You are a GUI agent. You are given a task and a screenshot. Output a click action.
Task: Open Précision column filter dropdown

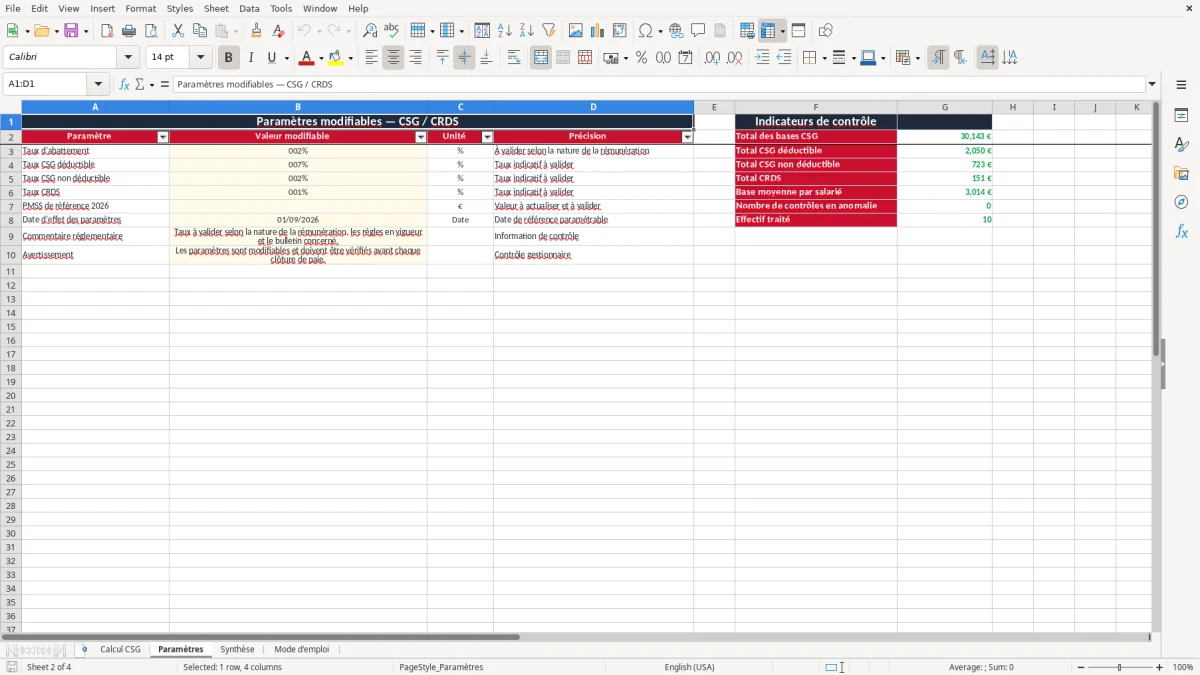click(x=687, y=137)
